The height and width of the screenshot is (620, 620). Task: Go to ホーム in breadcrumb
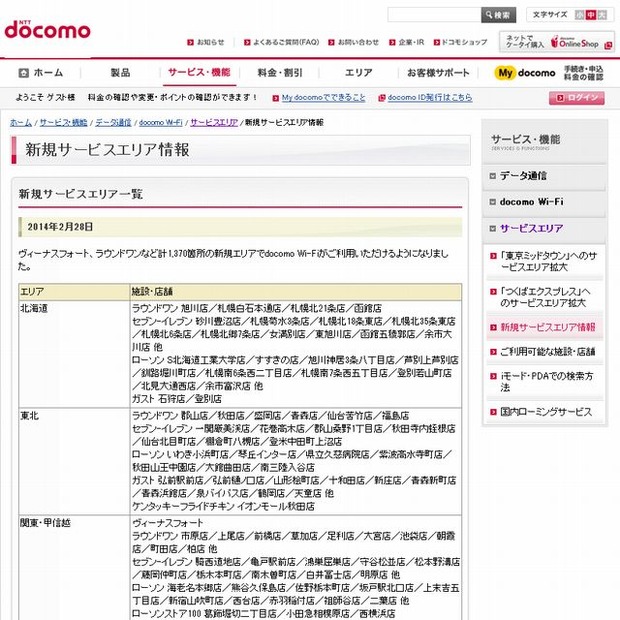tap(21, 123)
